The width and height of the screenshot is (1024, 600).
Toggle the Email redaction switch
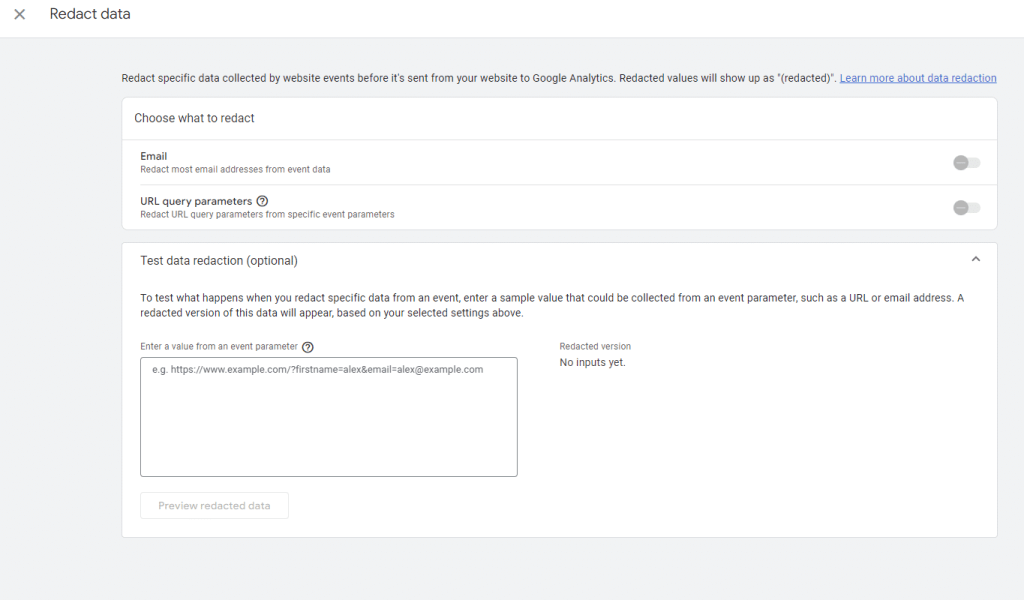pyautogui.click(x=967, y=163)
